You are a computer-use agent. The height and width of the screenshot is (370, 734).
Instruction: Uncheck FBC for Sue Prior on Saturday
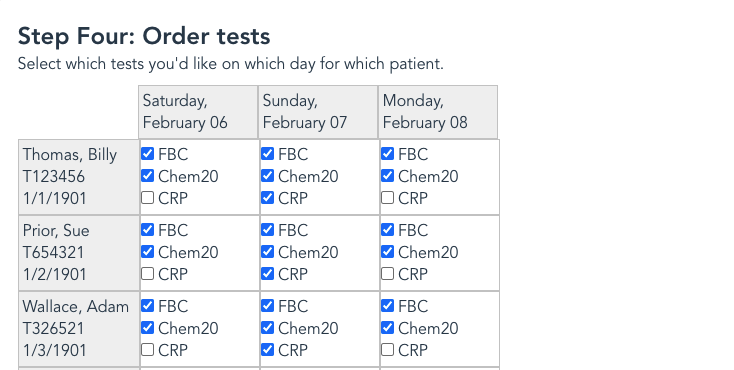point(147,229)
